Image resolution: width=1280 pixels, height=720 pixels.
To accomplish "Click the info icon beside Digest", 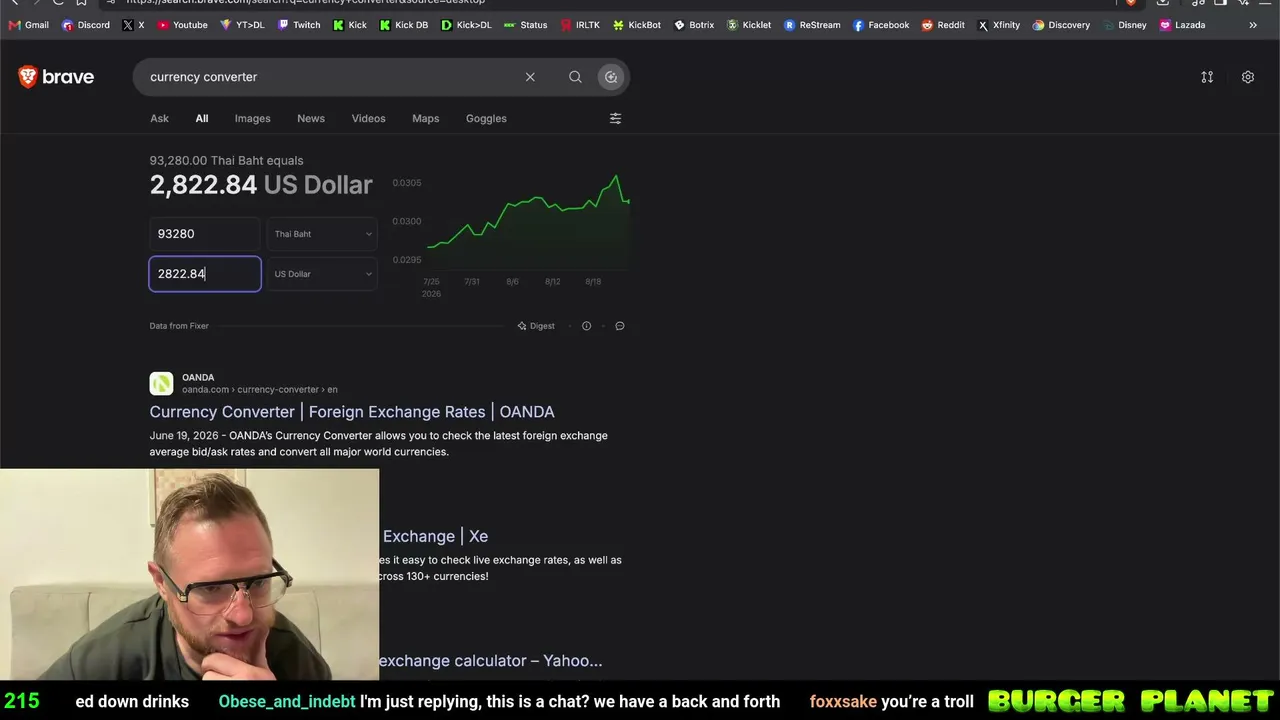I will 586,326.
